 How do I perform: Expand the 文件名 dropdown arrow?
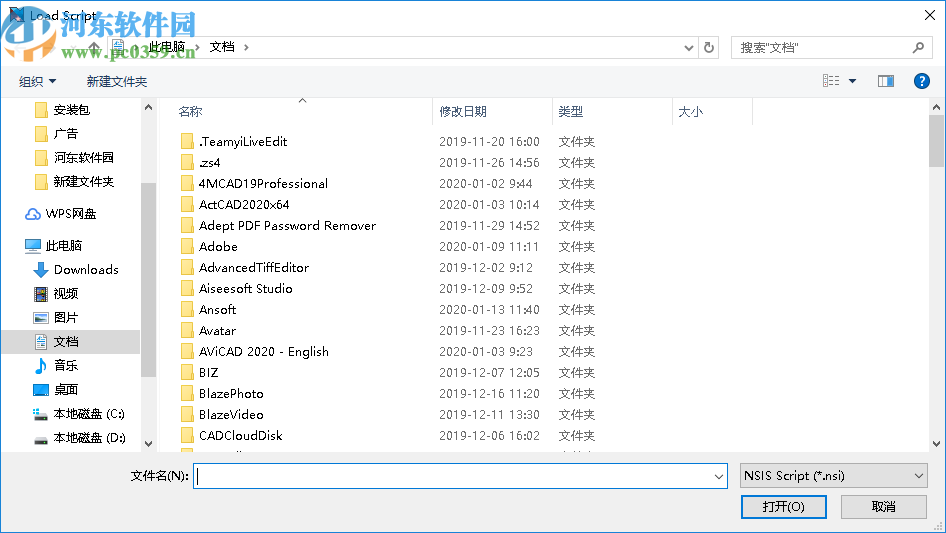(719, 476)
